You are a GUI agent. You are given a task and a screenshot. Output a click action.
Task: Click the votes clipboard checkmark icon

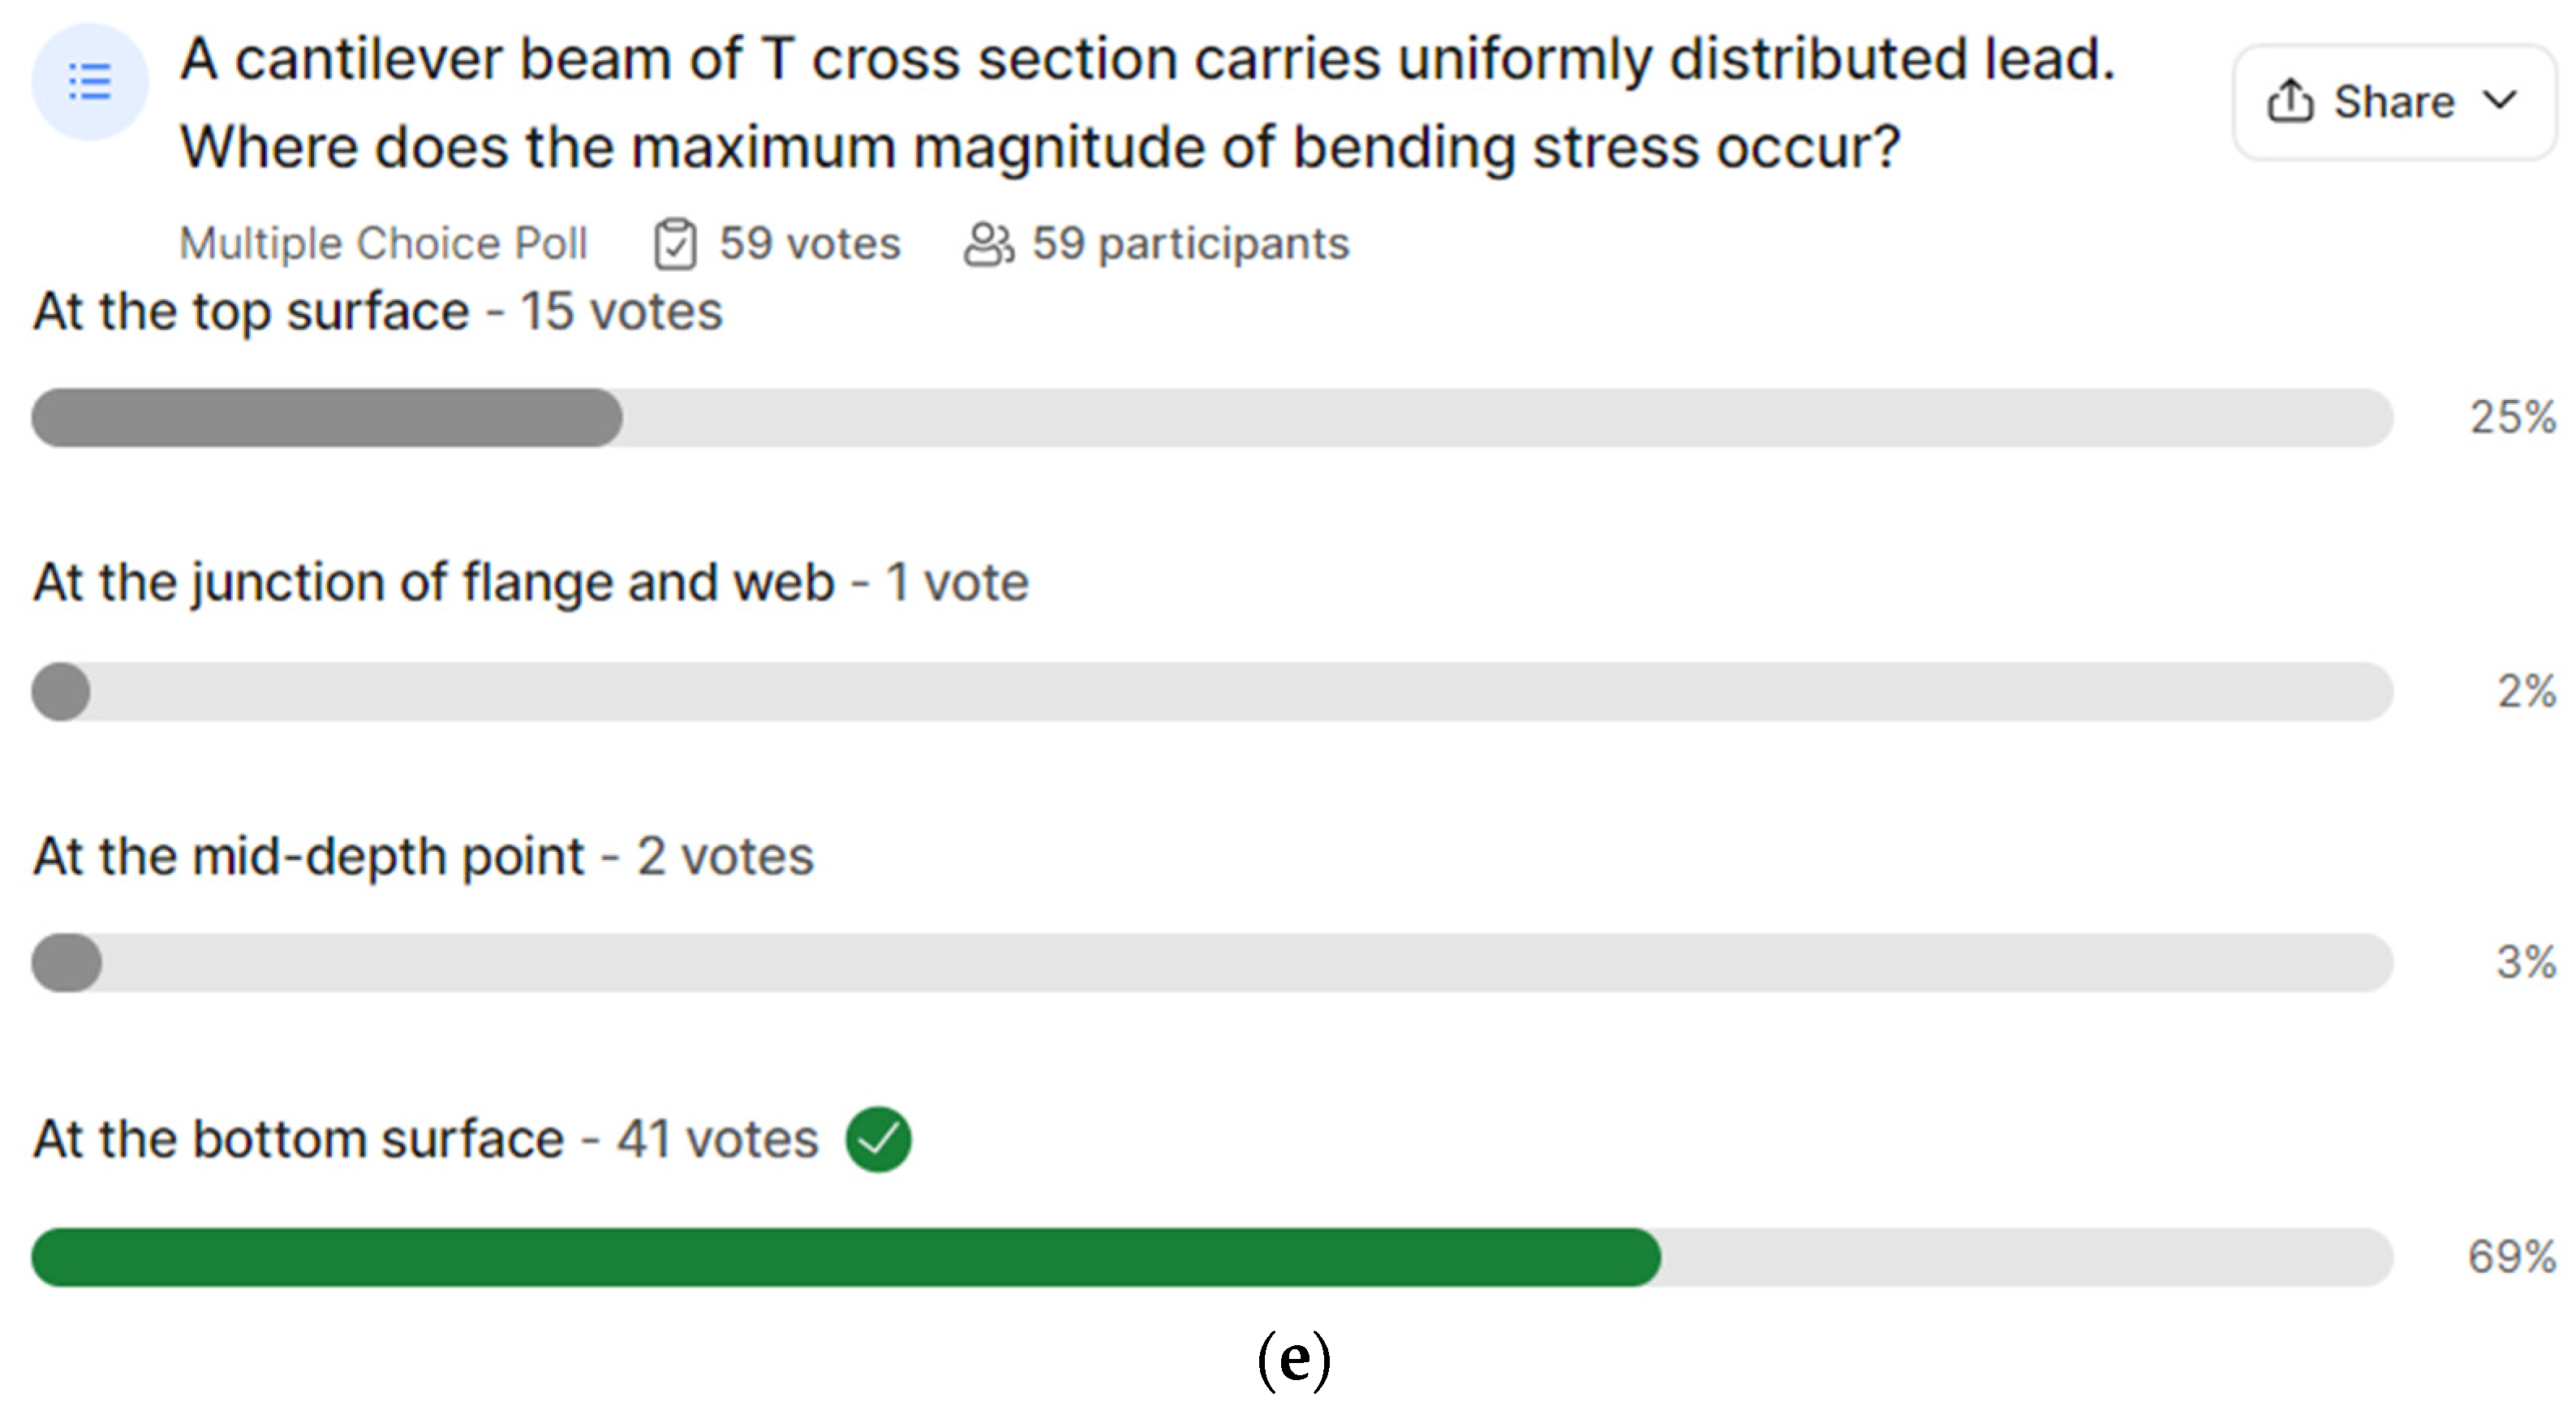point(675,244)
